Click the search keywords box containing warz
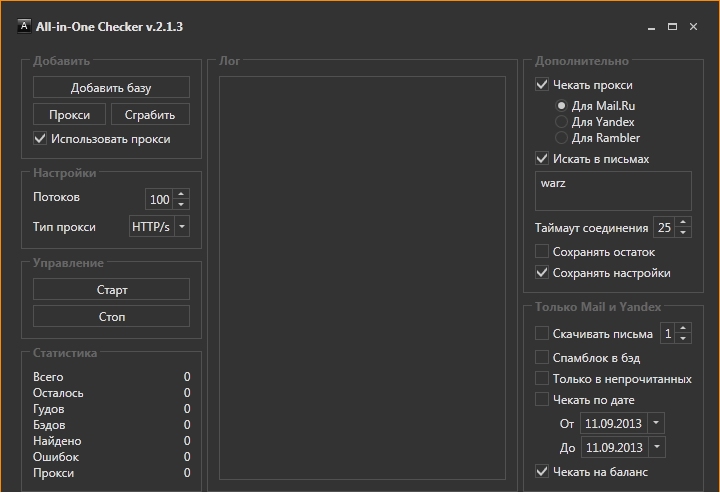The image size is (720, 495). (x=613, y=191)
